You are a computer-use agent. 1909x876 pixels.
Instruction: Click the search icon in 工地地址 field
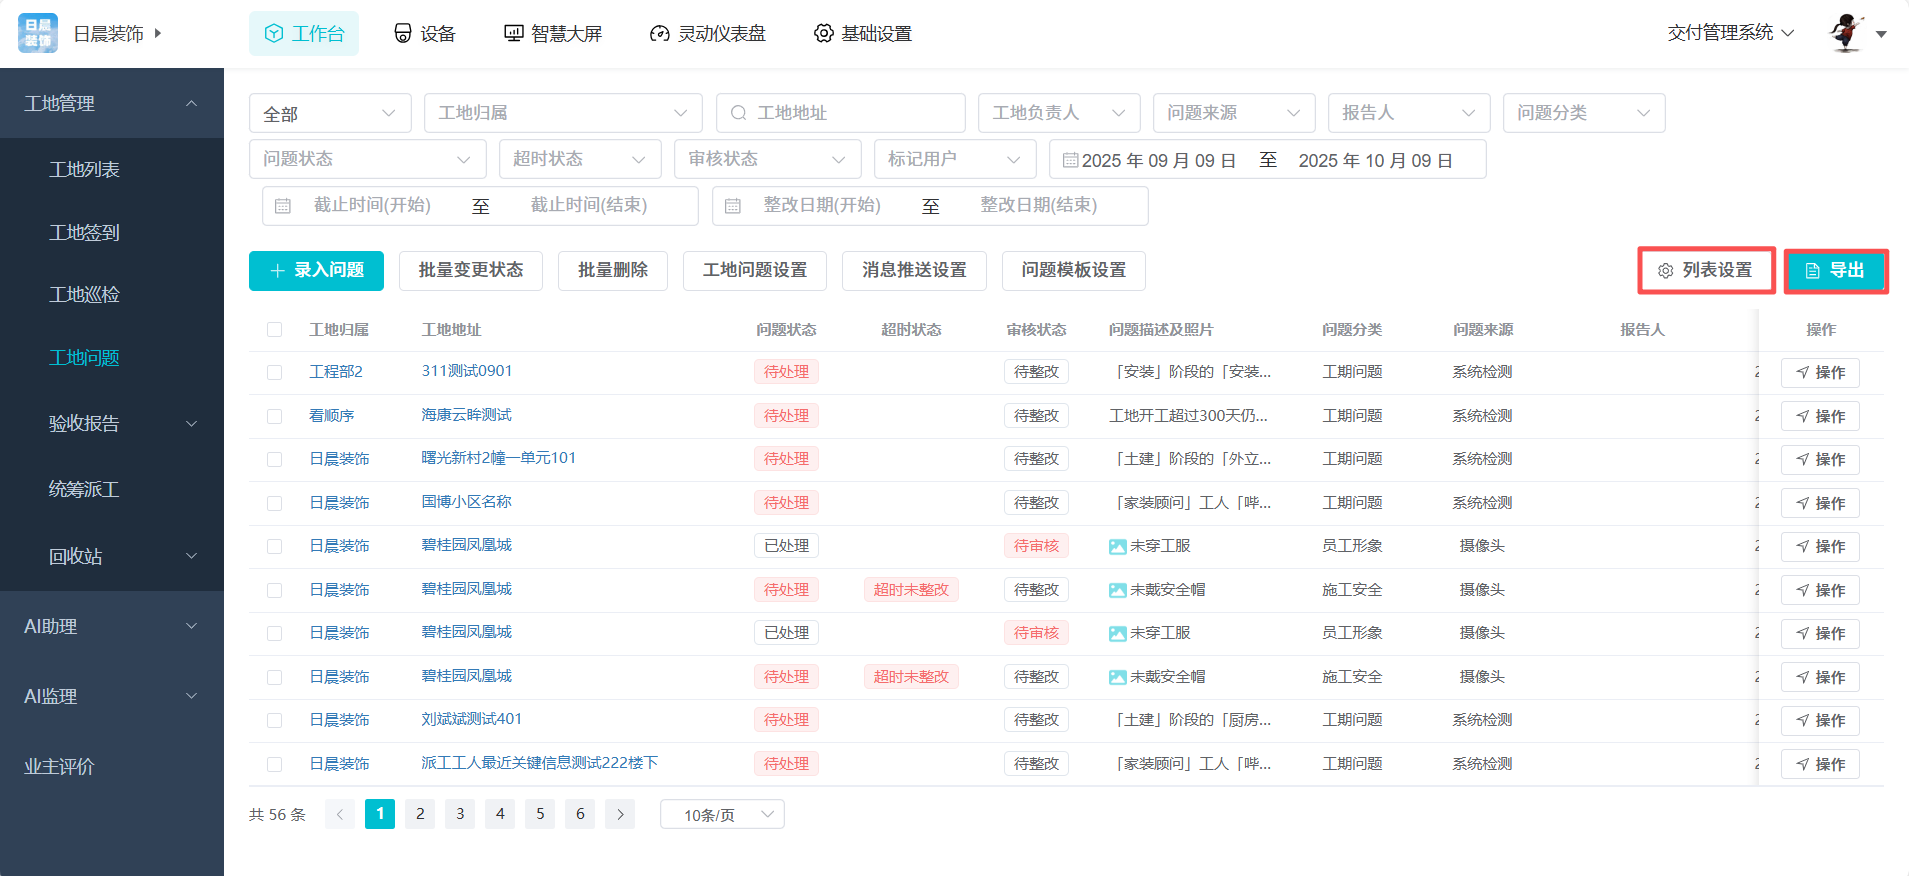pos(738,113)
